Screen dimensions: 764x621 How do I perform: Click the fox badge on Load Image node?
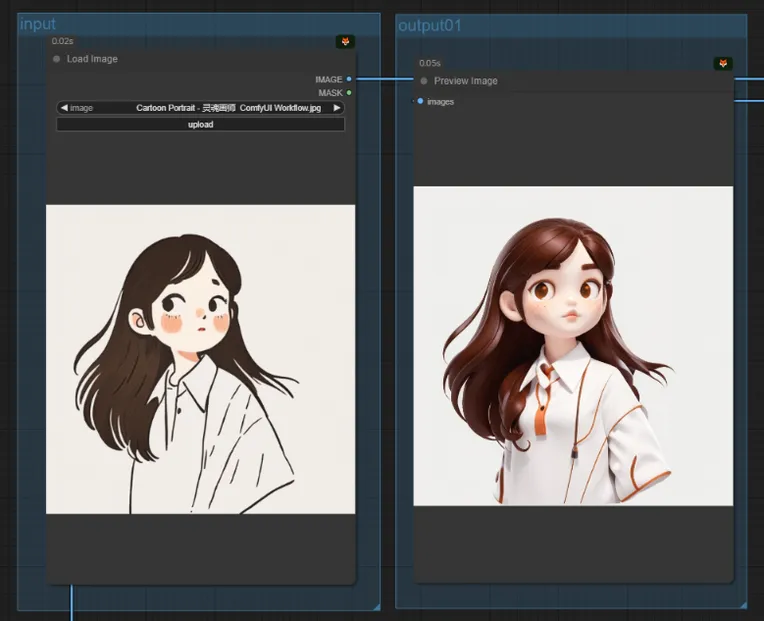(345, 41)
